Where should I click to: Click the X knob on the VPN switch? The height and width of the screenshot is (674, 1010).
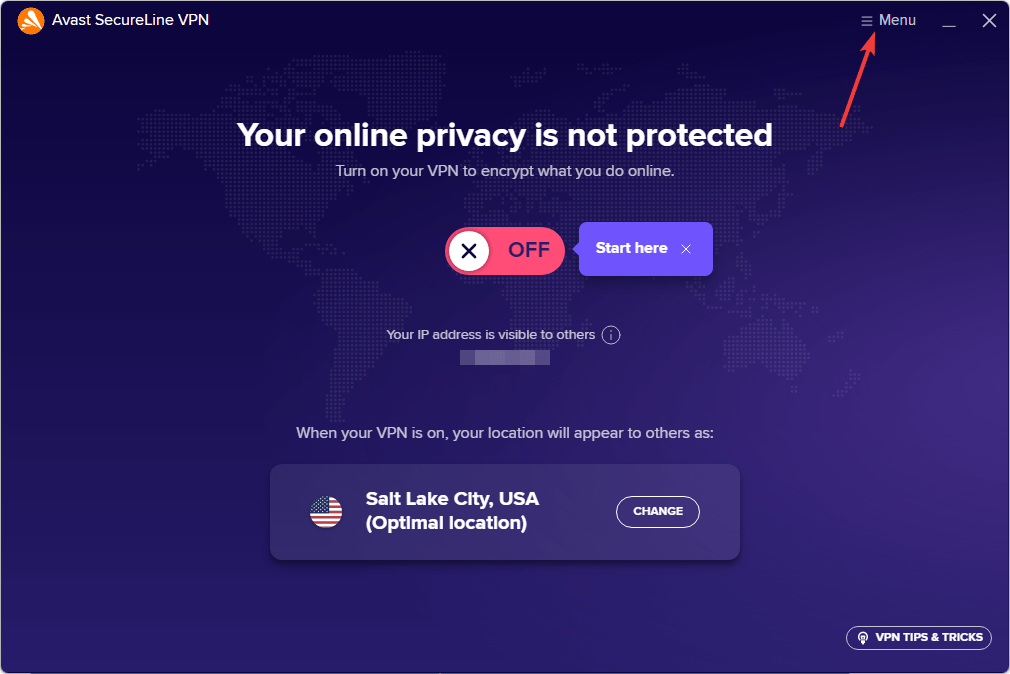469,250
